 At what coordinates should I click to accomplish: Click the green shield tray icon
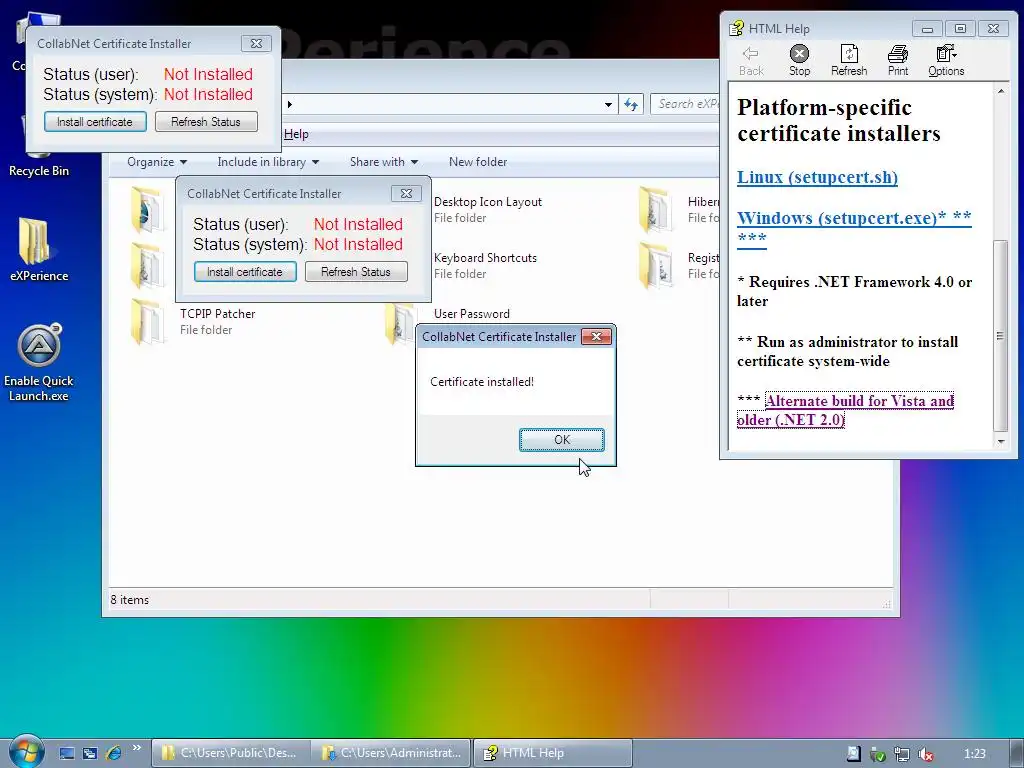pos(878,754)
